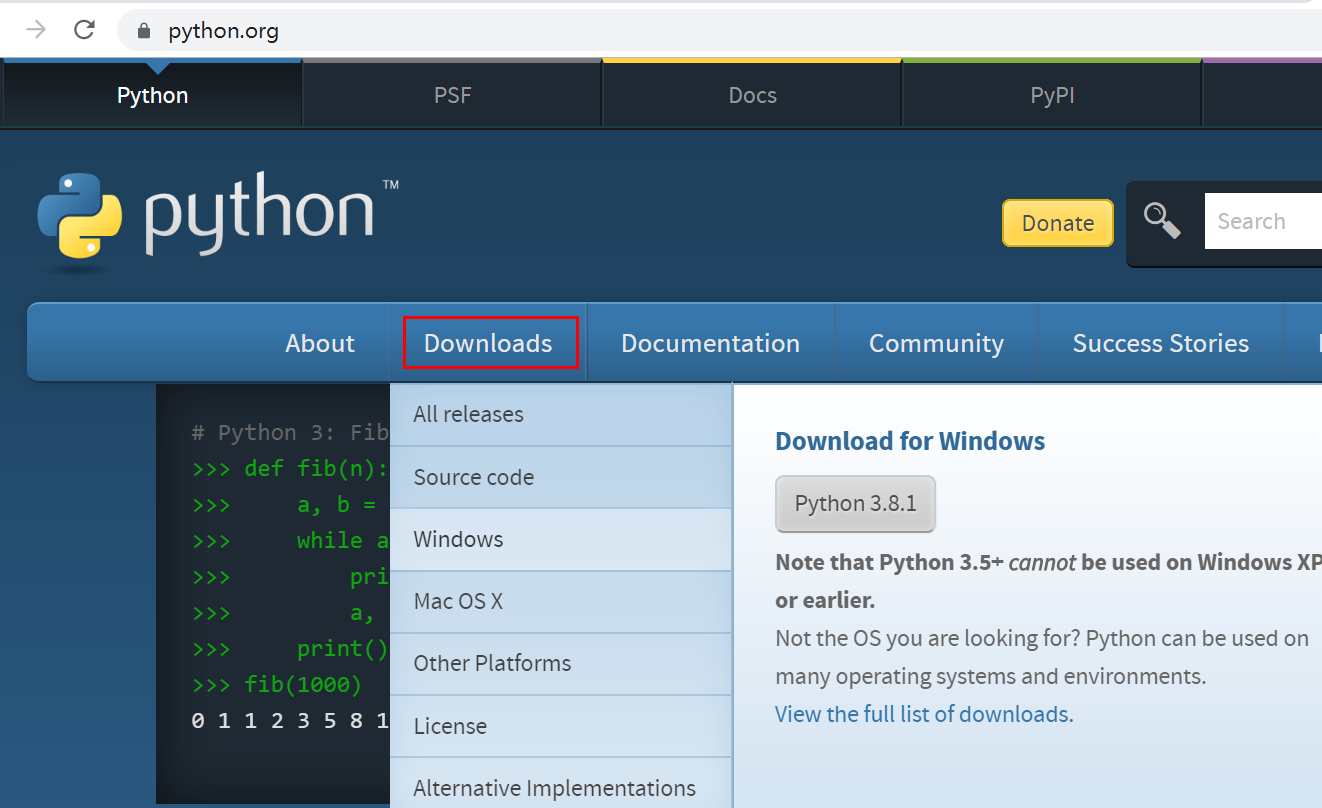1322x808 pixels.
Task: Choose Windows in the Downloads menu
Action: point(560,539)
